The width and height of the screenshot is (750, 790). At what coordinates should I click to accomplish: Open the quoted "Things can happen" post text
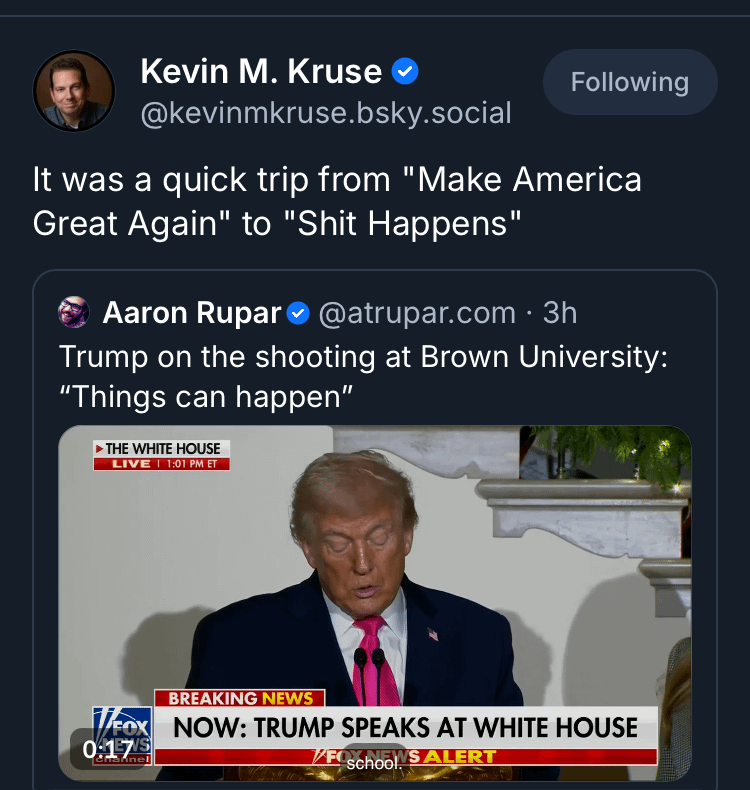pyautogui.click(x=362, y=376)
